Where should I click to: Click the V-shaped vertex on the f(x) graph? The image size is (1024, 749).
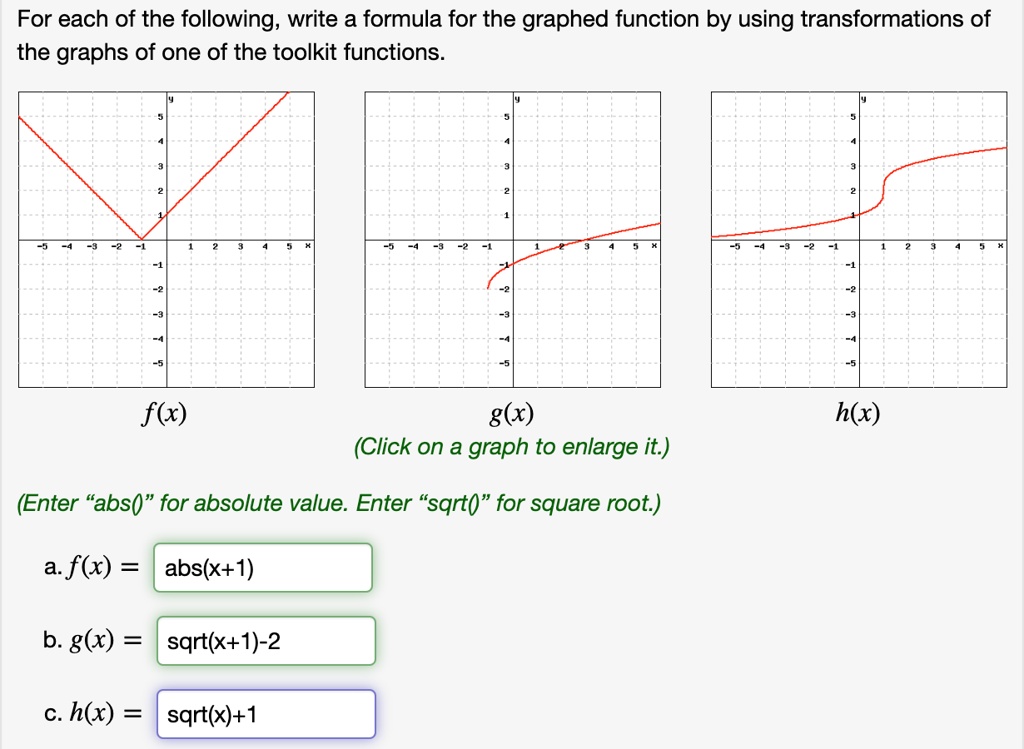[142, 239]
